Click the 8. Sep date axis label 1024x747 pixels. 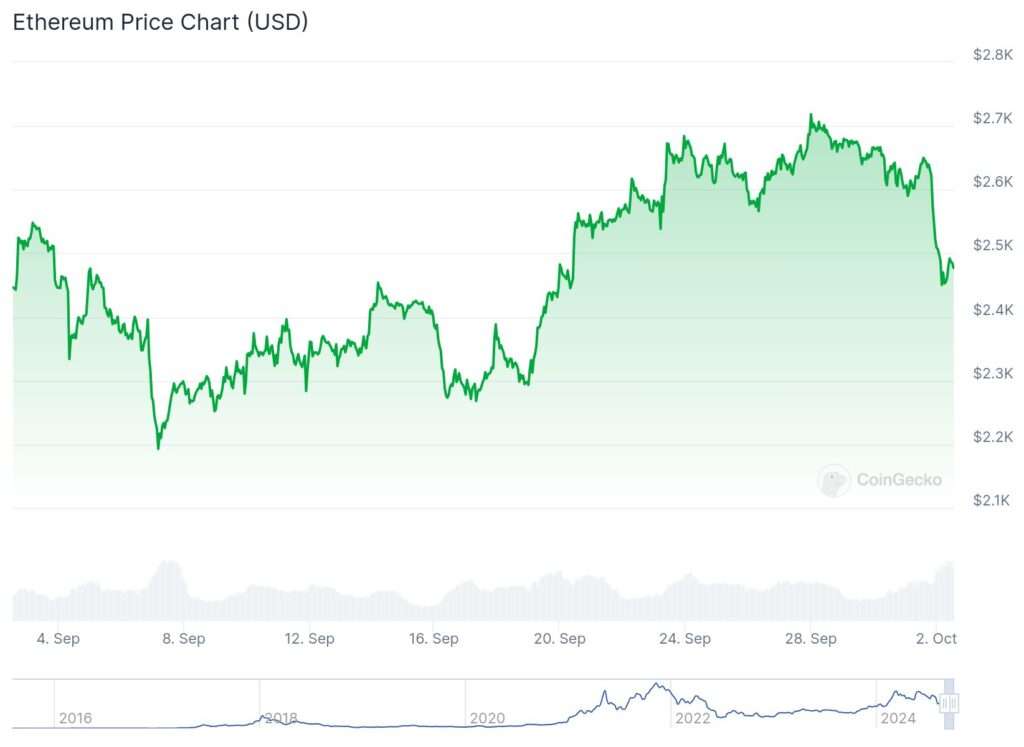(183, 639)
